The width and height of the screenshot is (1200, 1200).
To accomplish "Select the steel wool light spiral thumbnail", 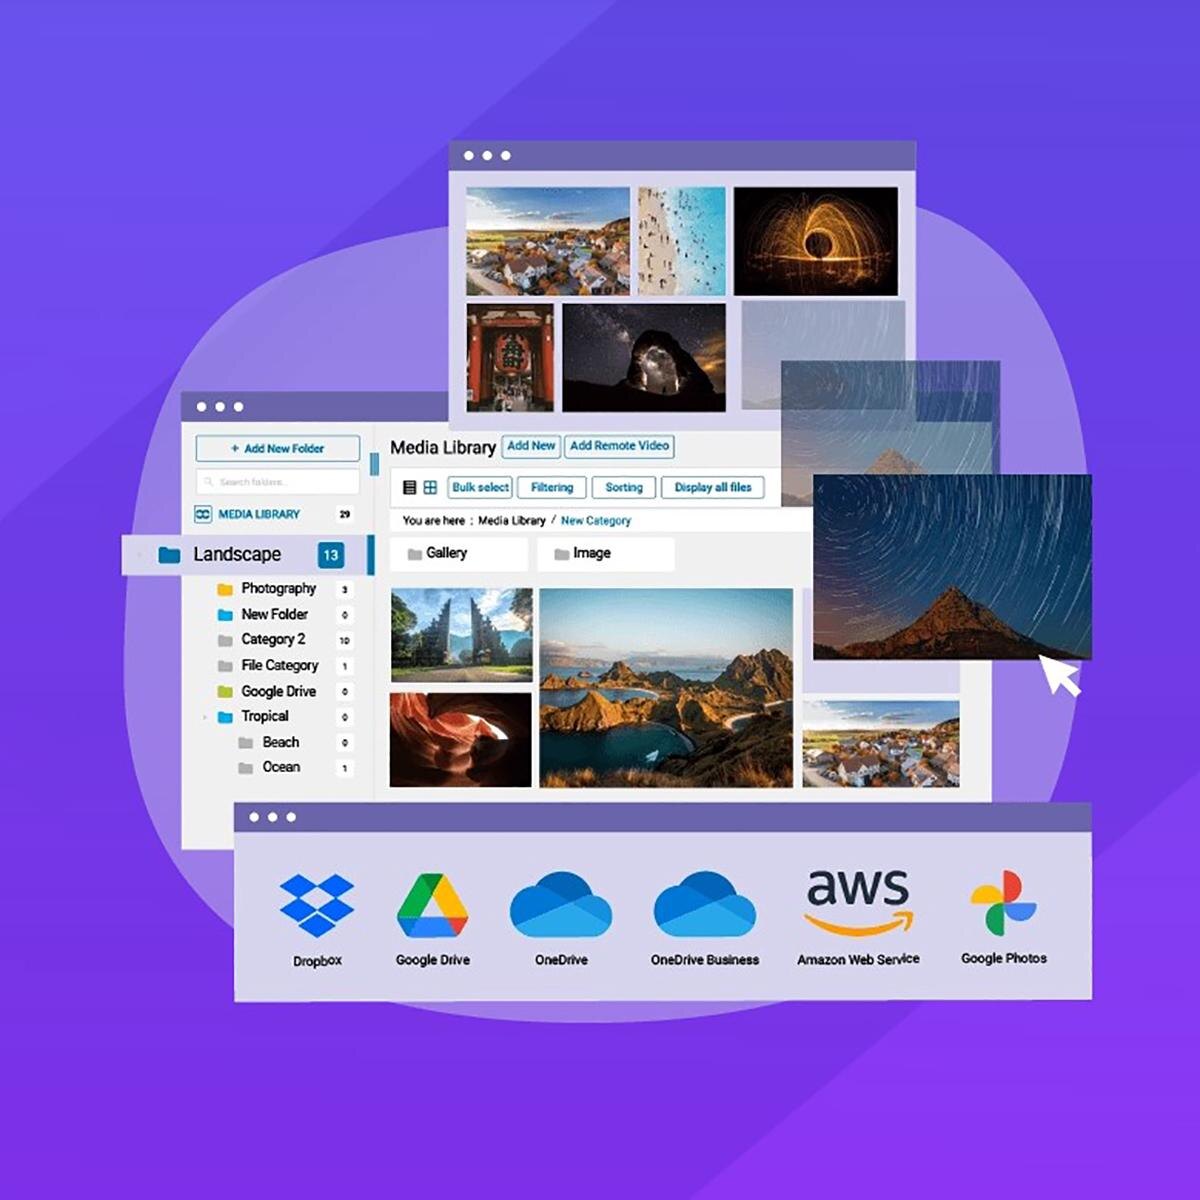I will coord(816,241).
